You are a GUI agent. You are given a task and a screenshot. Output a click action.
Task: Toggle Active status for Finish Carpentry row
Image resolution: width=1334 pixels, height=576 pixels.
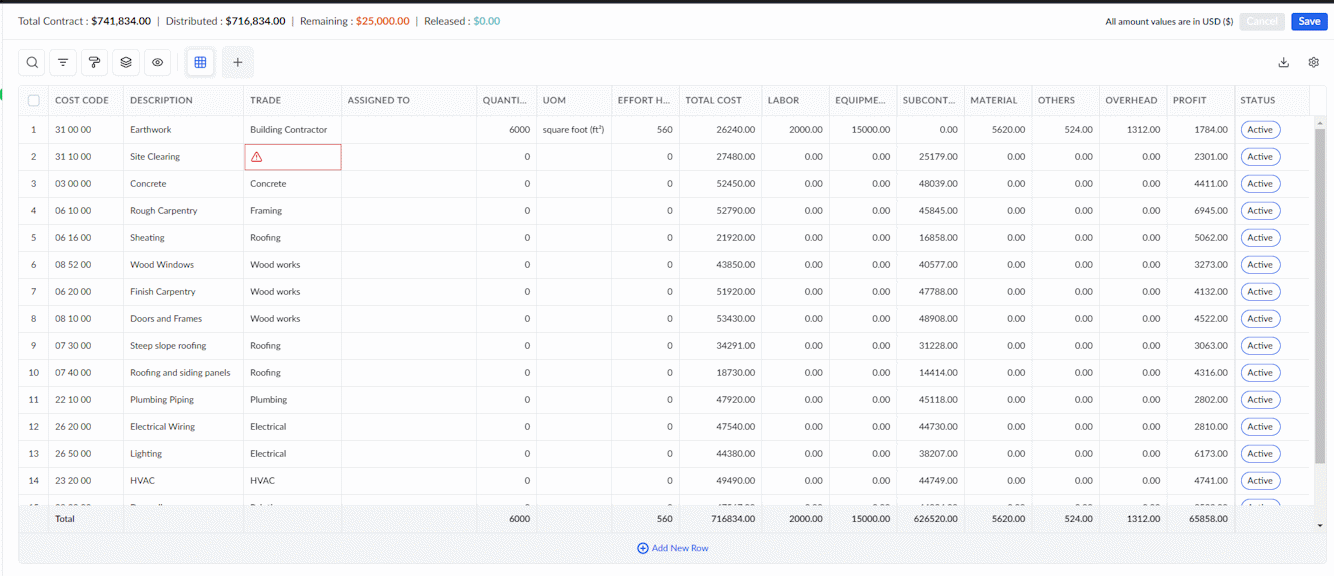coord(1260,292)
